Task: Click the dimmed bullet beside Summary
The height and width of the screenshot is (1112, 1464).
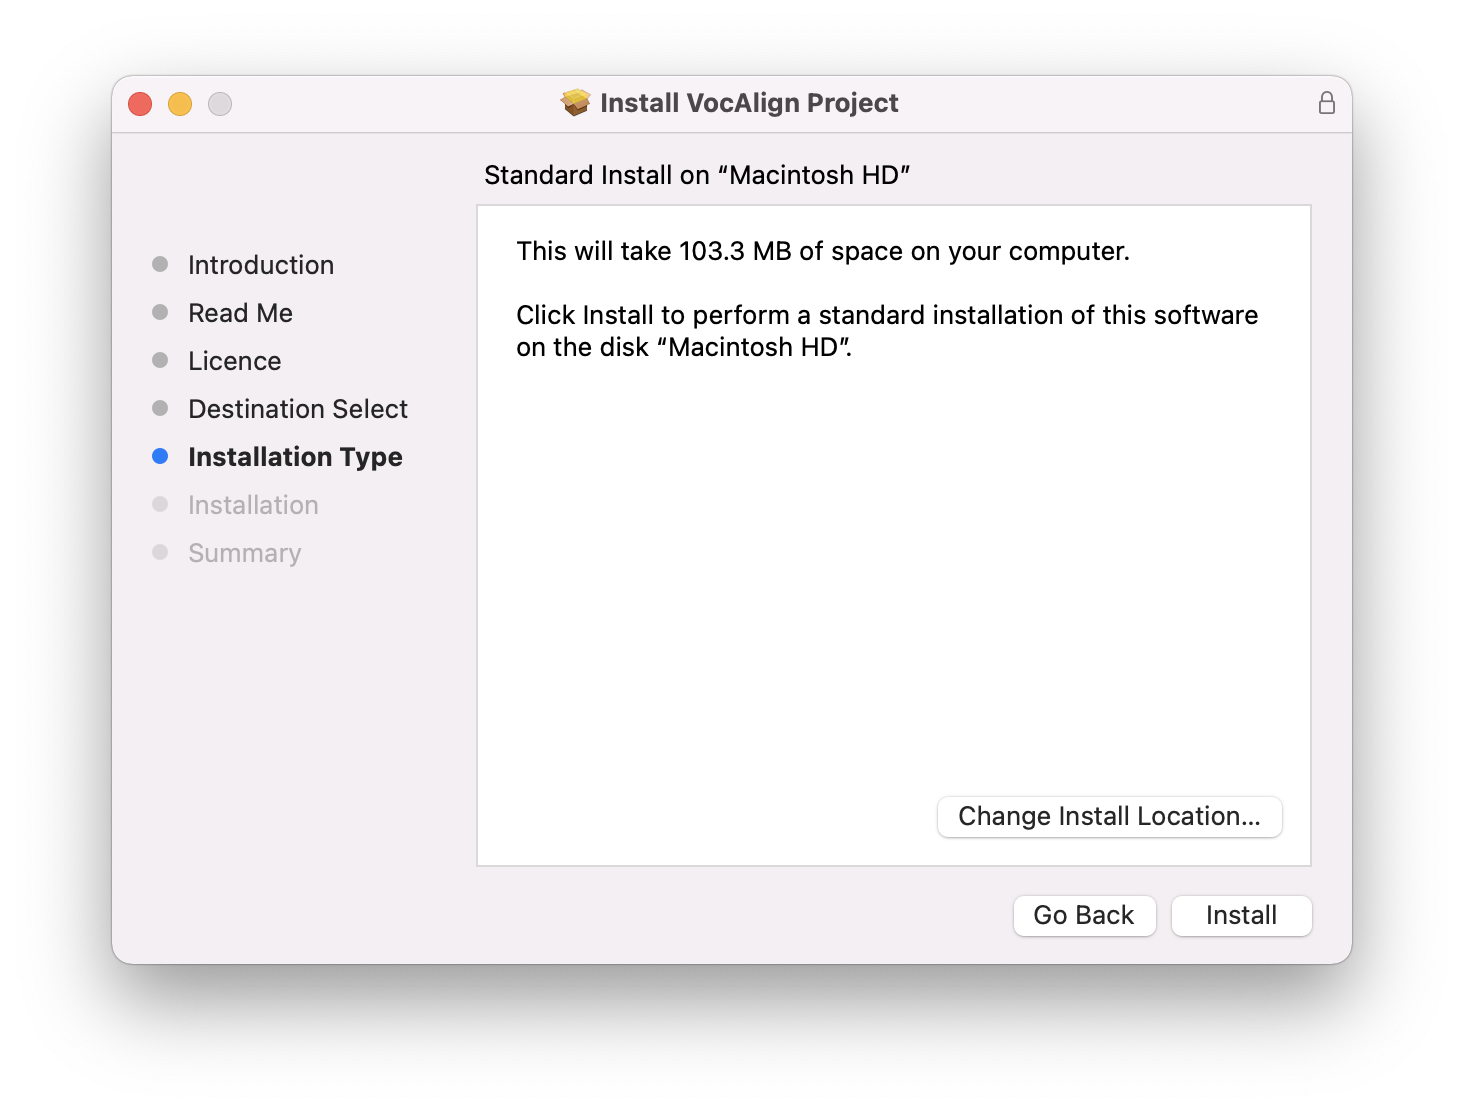Action: tap(160, 553)
